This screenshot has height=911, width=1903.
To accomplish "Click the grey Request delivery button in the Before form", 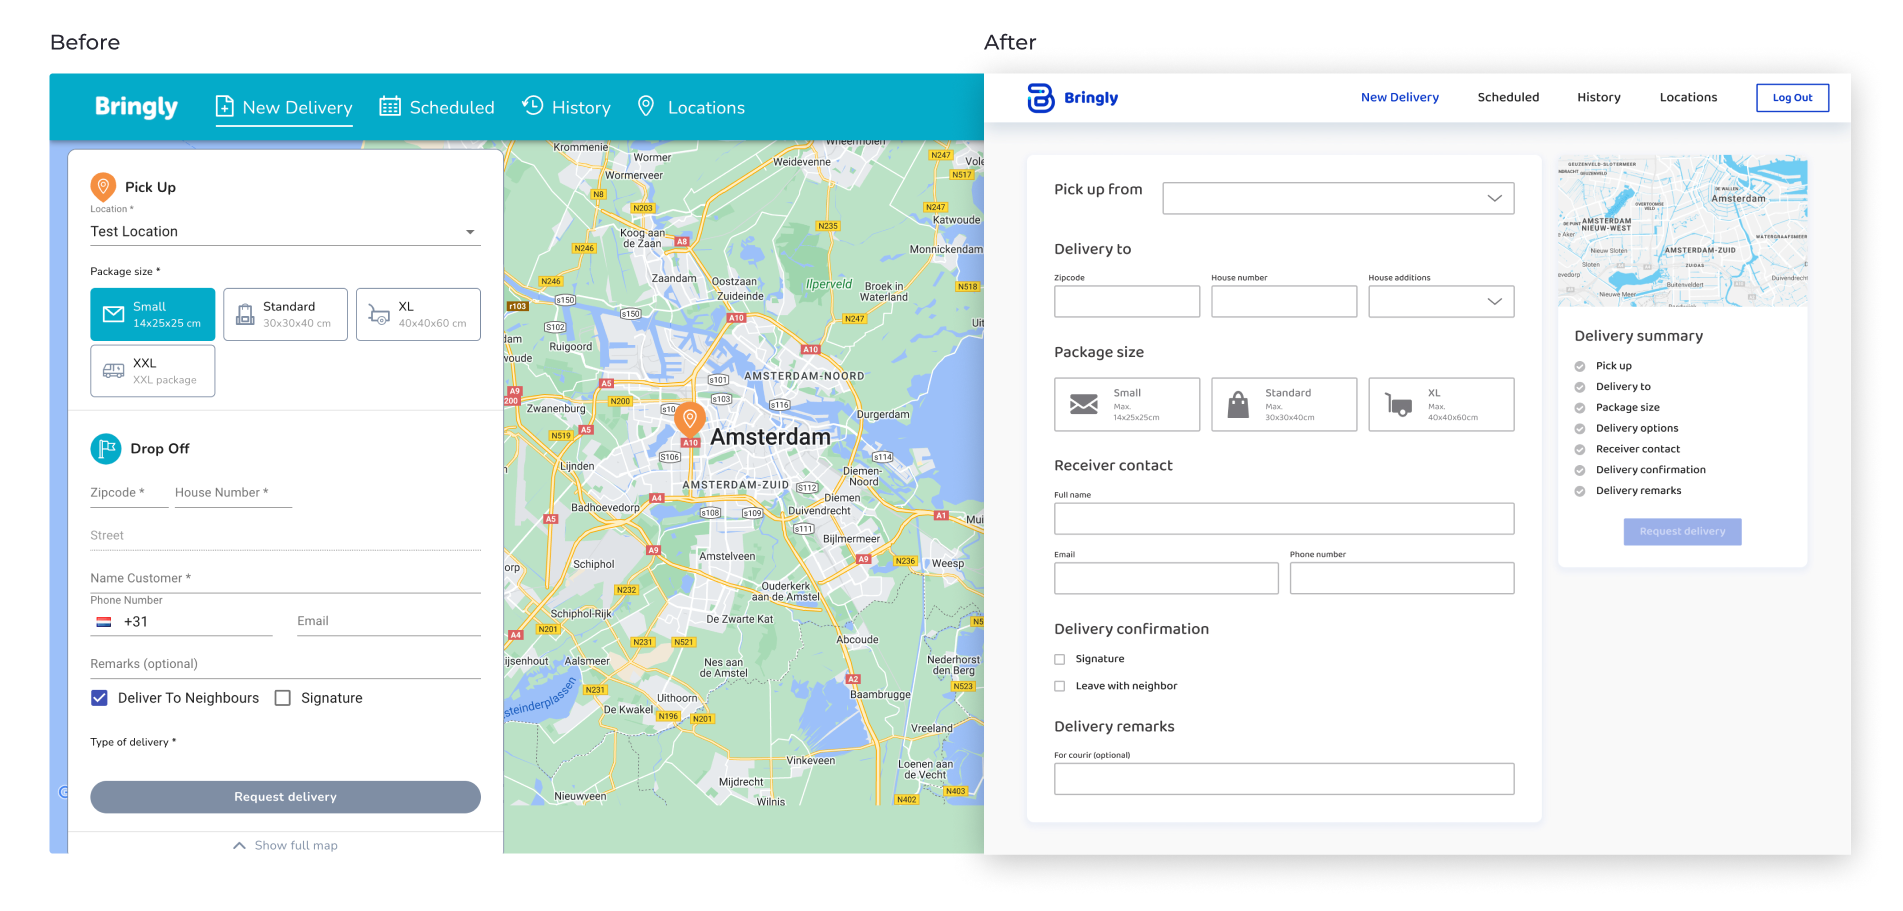I will pos(285,797).
